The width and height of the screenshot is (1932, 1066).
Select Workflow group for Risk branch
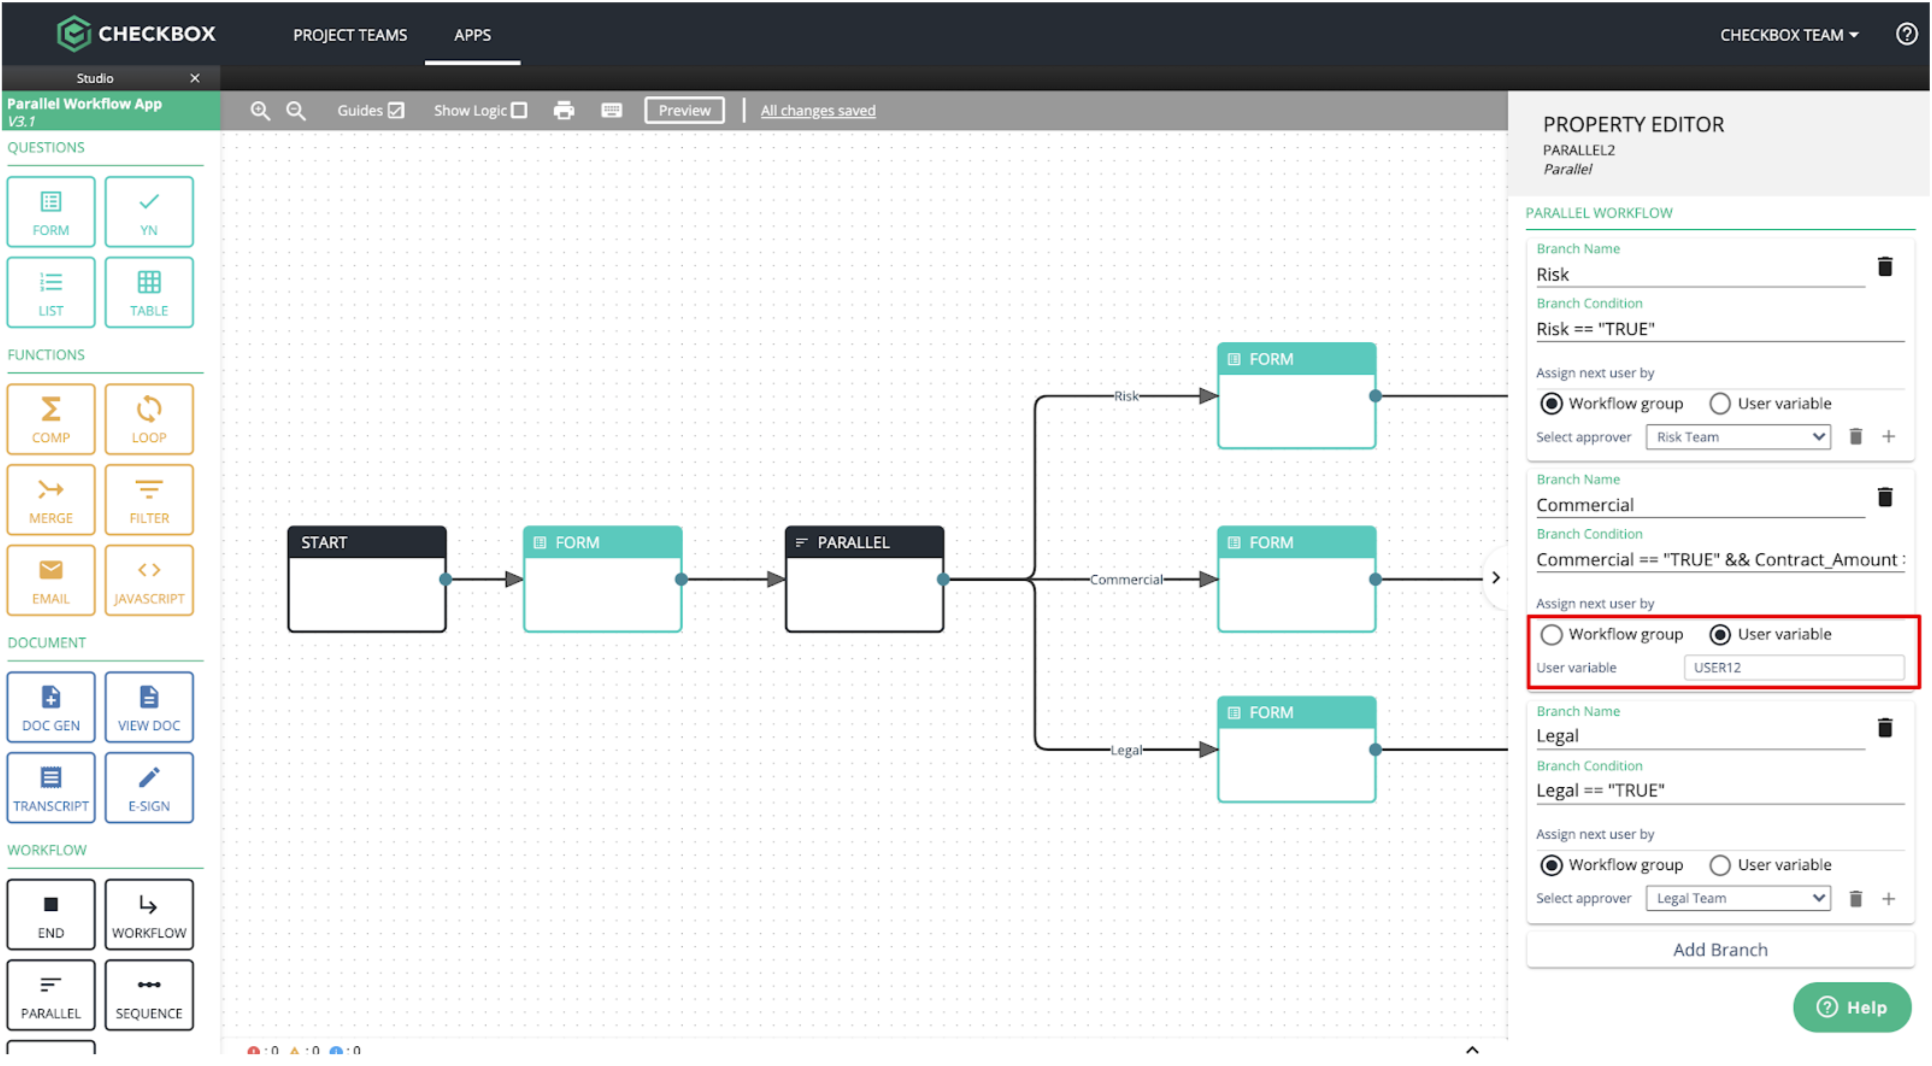point(1552,404)
